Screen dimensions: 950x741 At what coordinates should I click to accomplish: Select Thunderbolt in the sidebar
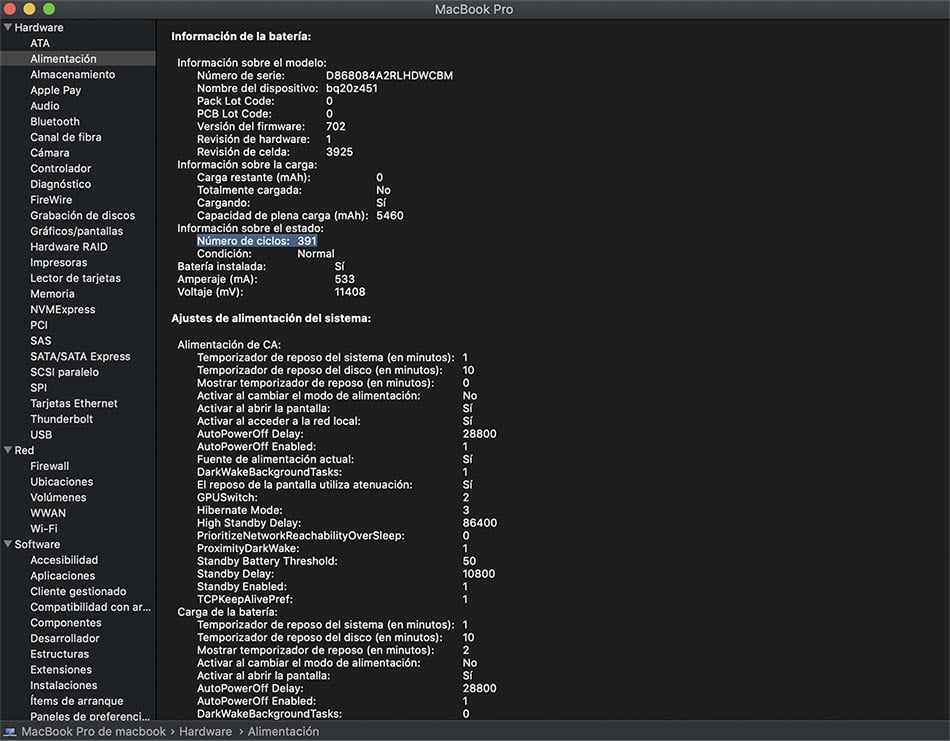pyautogui.click(x=62, y=419)
